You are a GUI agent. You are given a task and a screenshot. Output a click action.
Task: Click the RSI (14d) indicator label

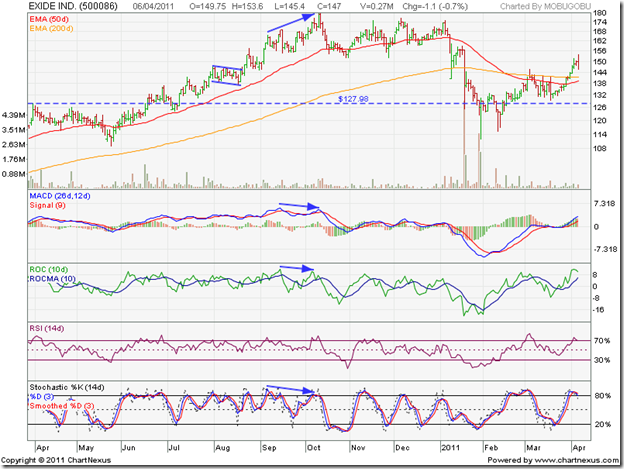click(x=47, y=328)
